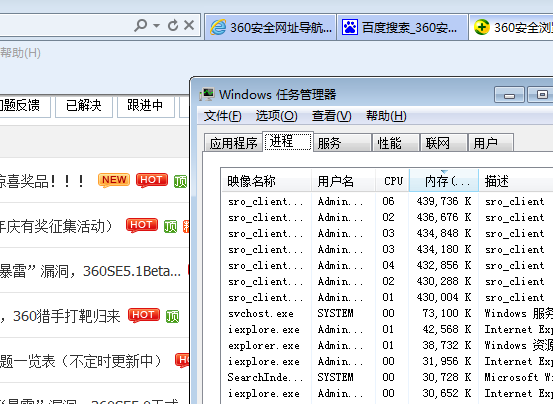Switch to the 性能 tab
The height and width of the screenshot is (404, 553).
coord(396,143)
